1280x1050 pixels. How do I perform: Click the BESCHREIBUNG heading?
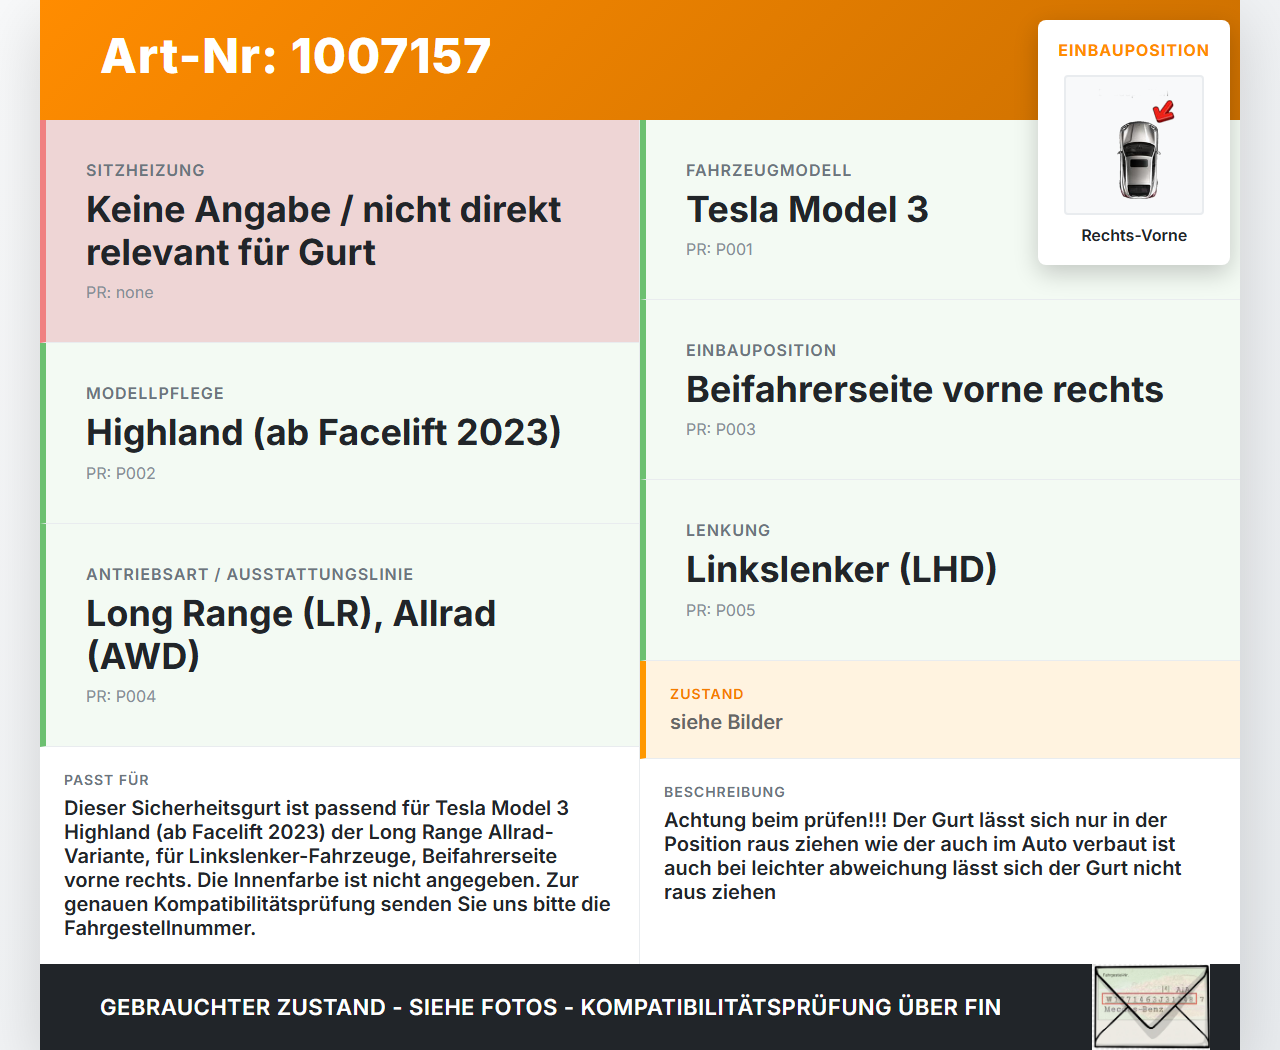(x=724, y=792)
